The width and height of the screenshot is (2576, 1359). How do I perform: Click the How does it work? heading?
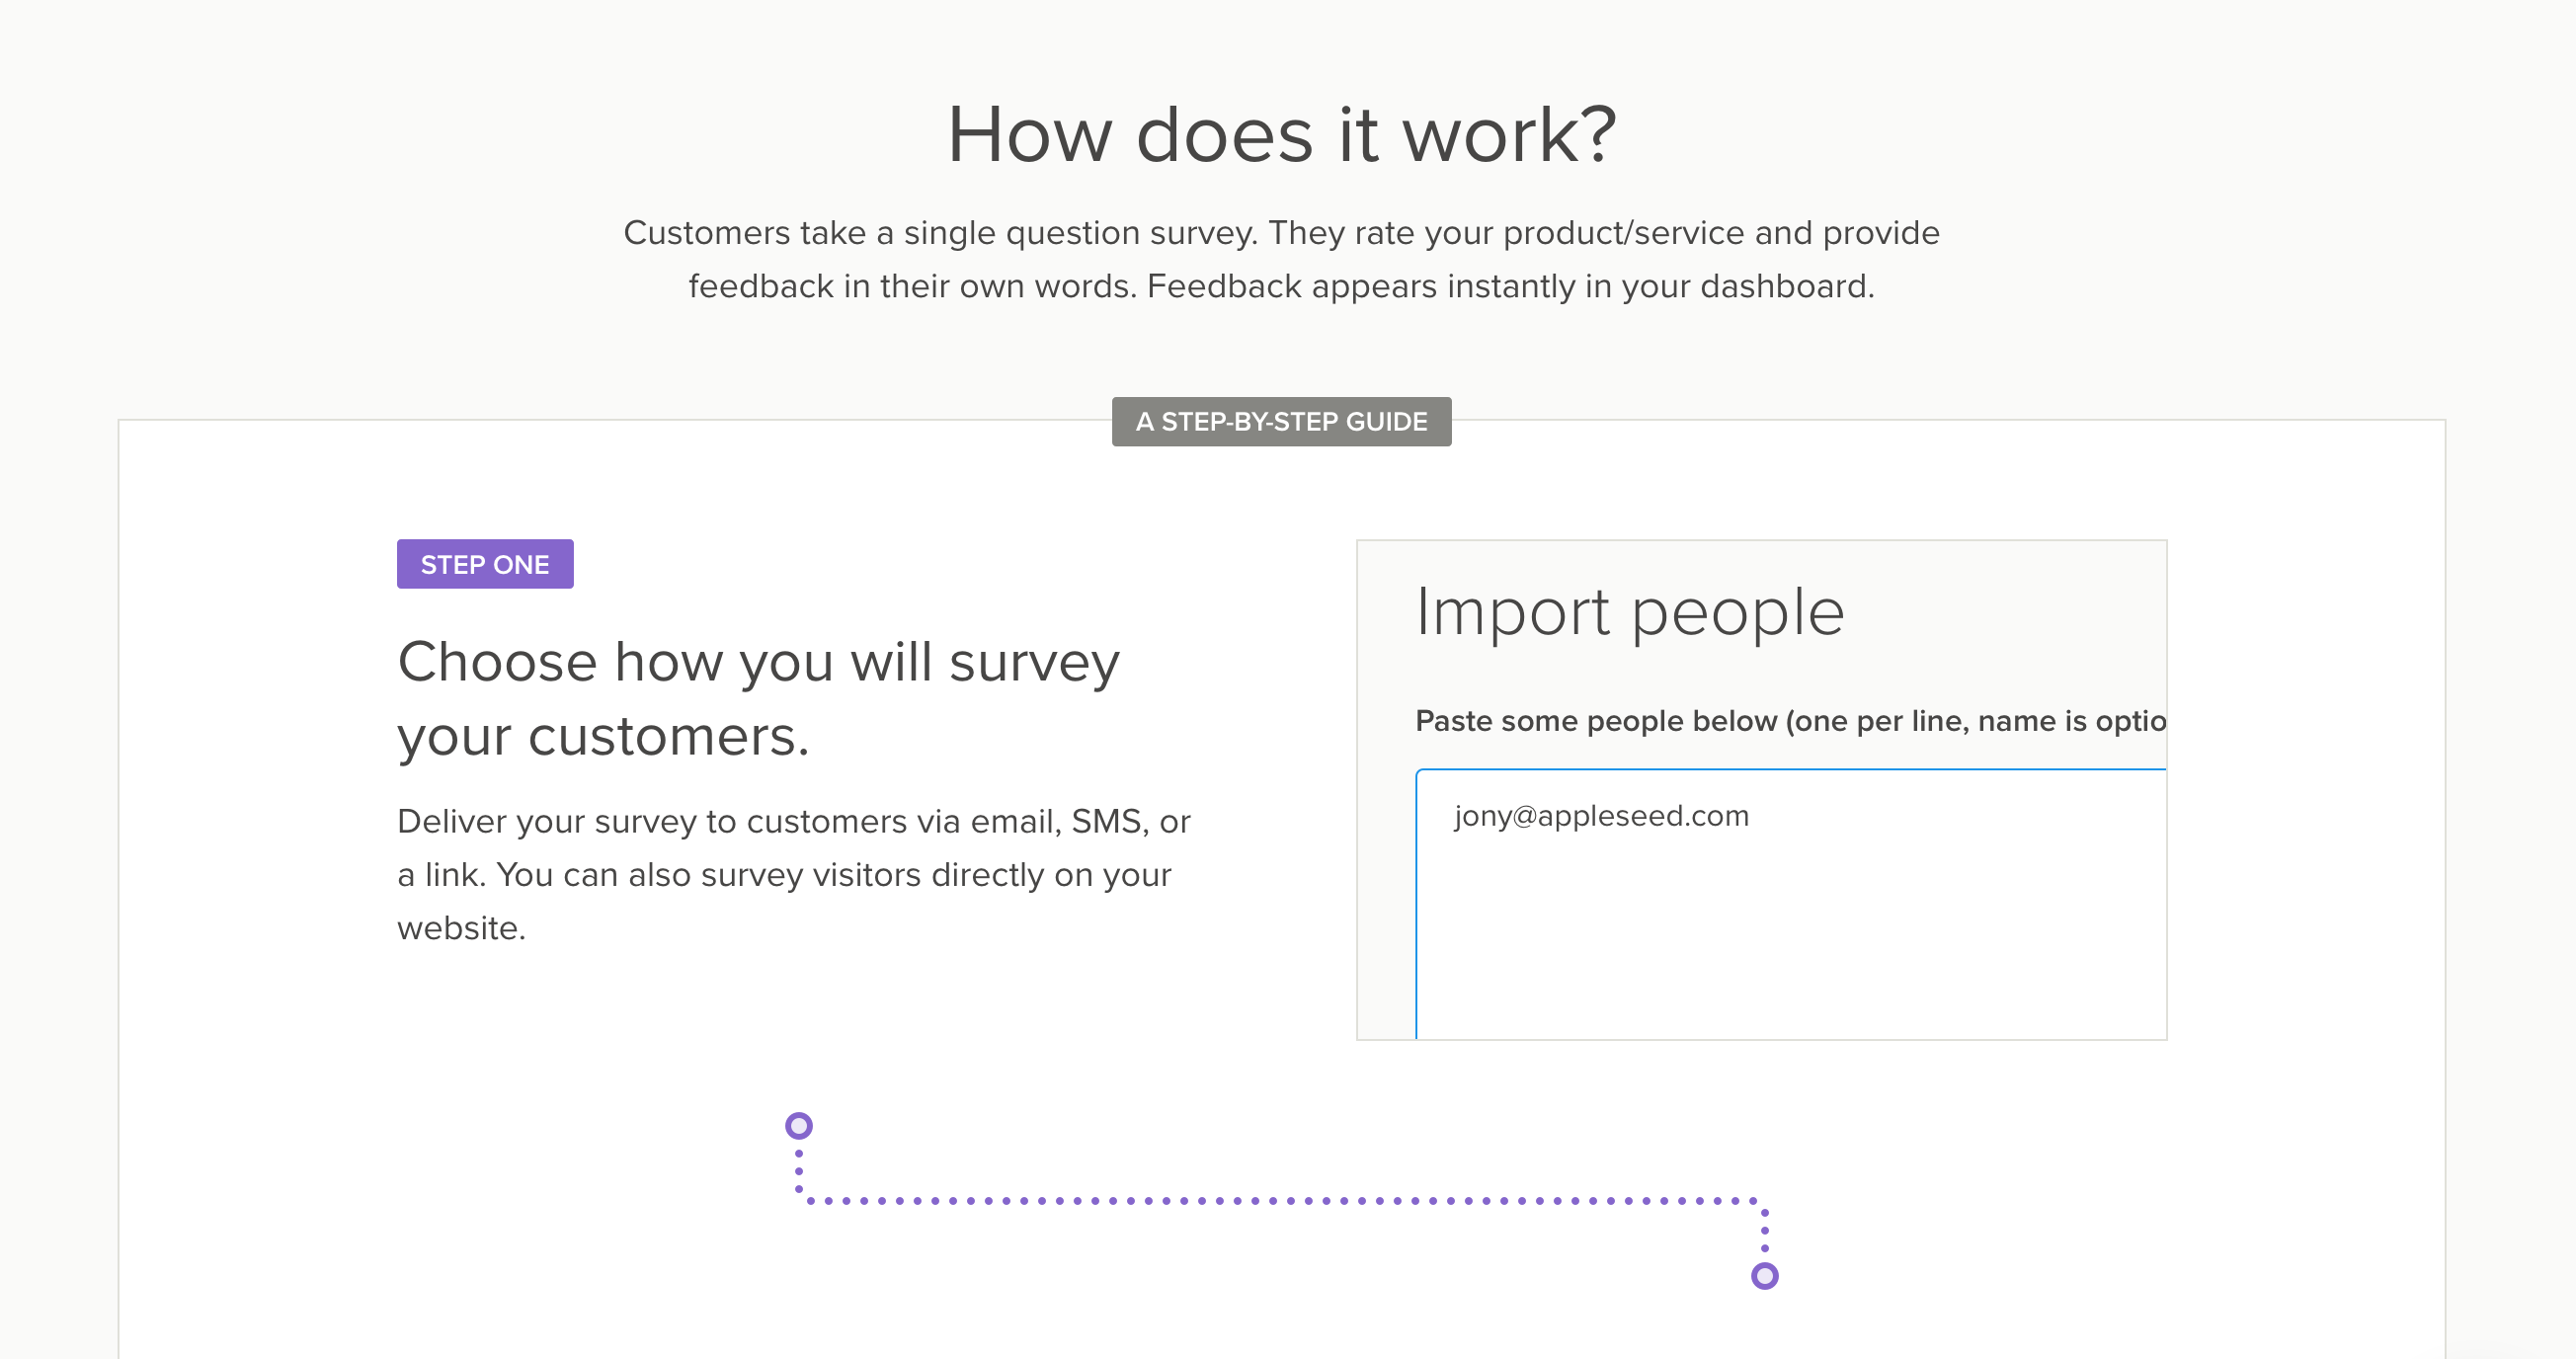pos(1281,134)
